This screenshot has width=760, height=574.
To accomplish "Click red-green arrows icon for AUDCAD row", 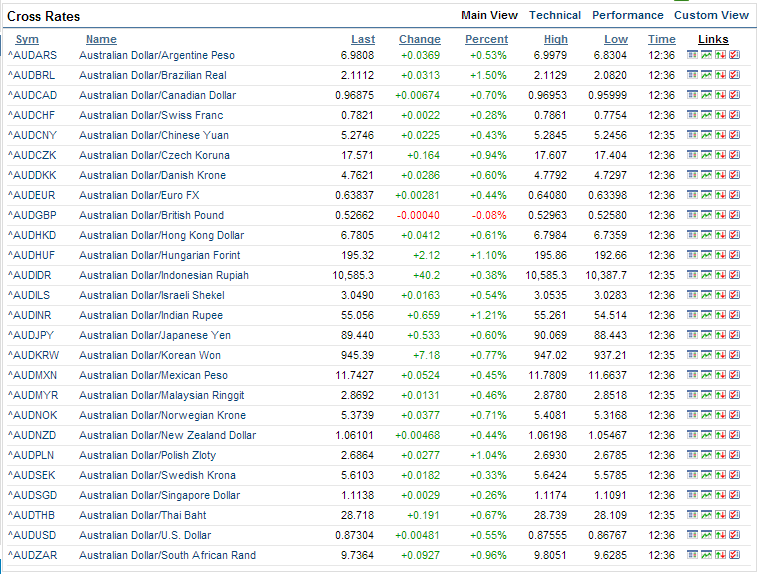I will [x=721, y=95].
